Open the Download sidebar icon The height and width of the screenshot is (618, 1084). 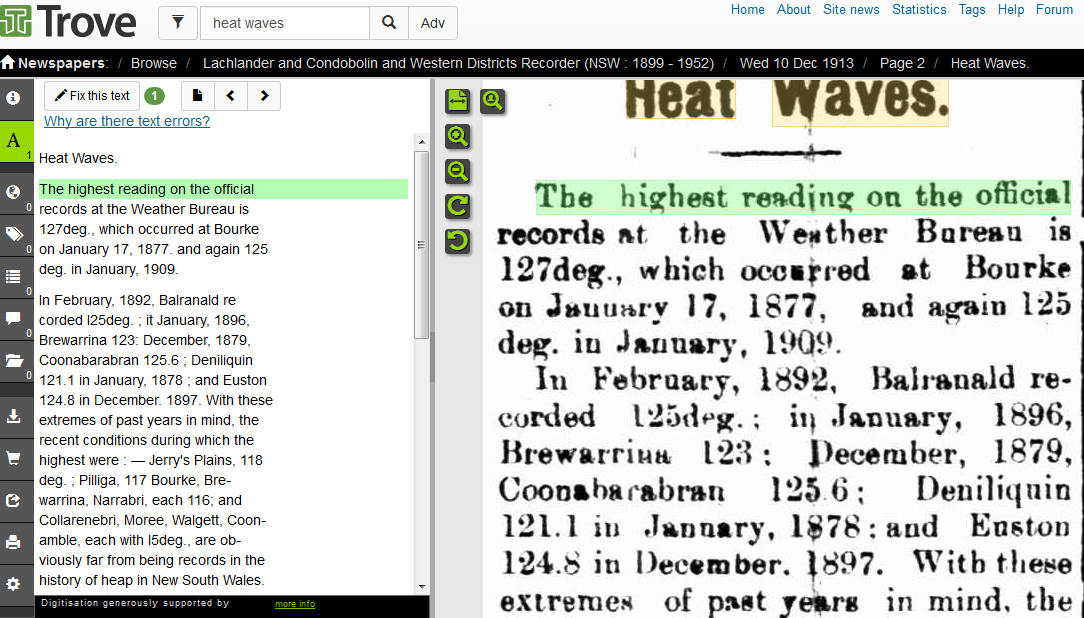[14, 416]
